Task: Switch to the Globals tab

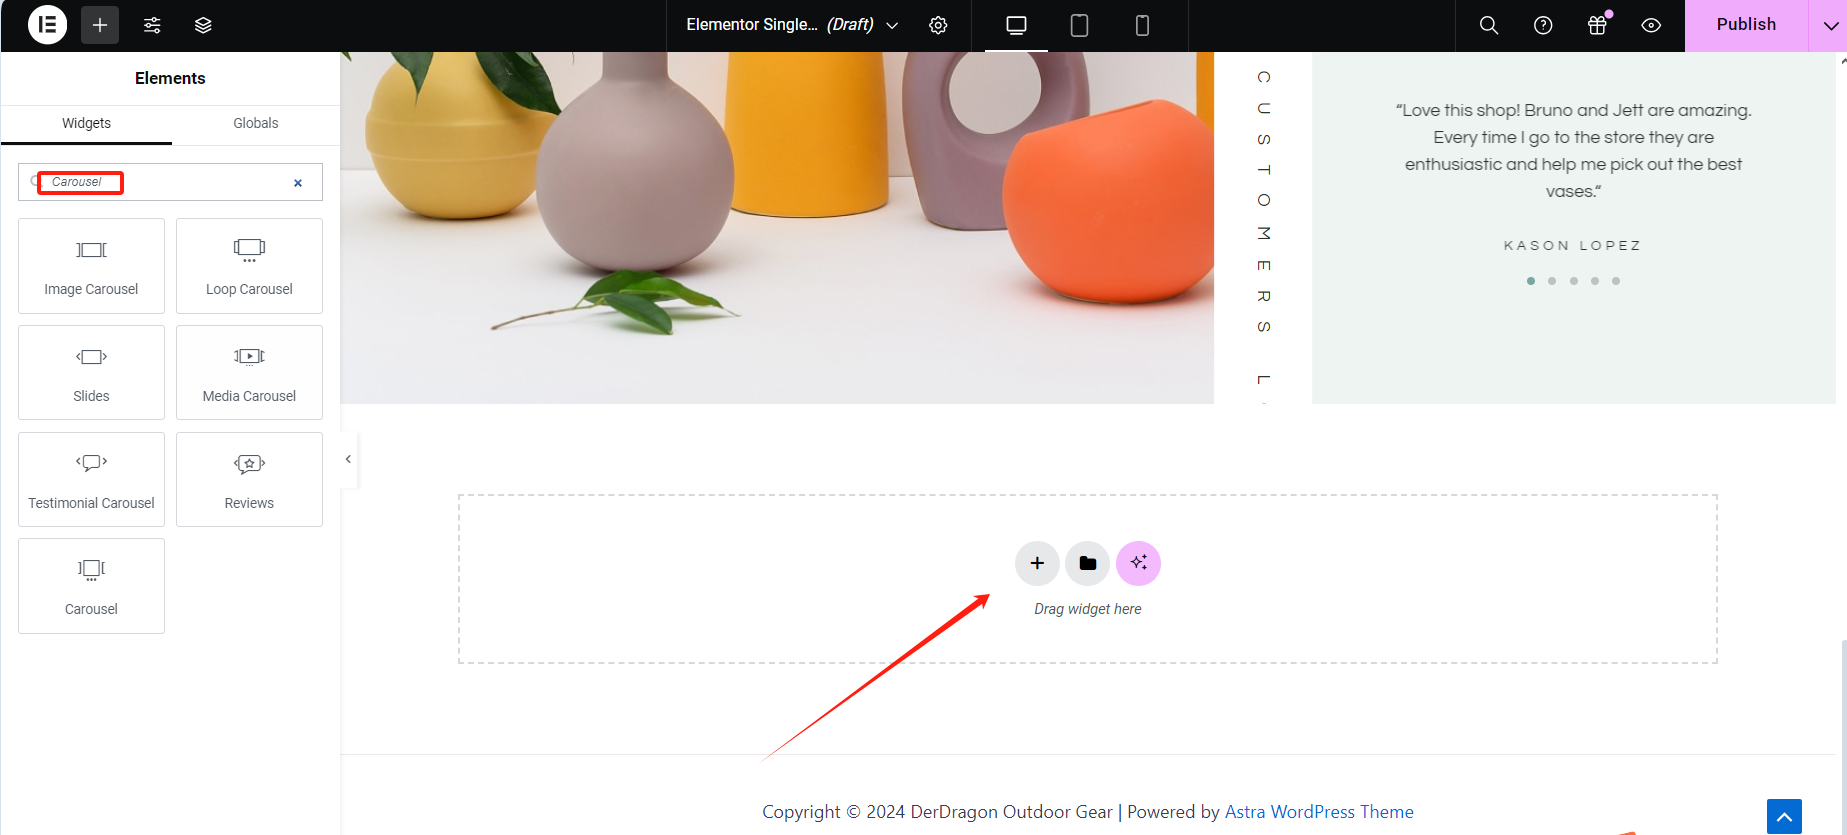Action: coord(256,123)
